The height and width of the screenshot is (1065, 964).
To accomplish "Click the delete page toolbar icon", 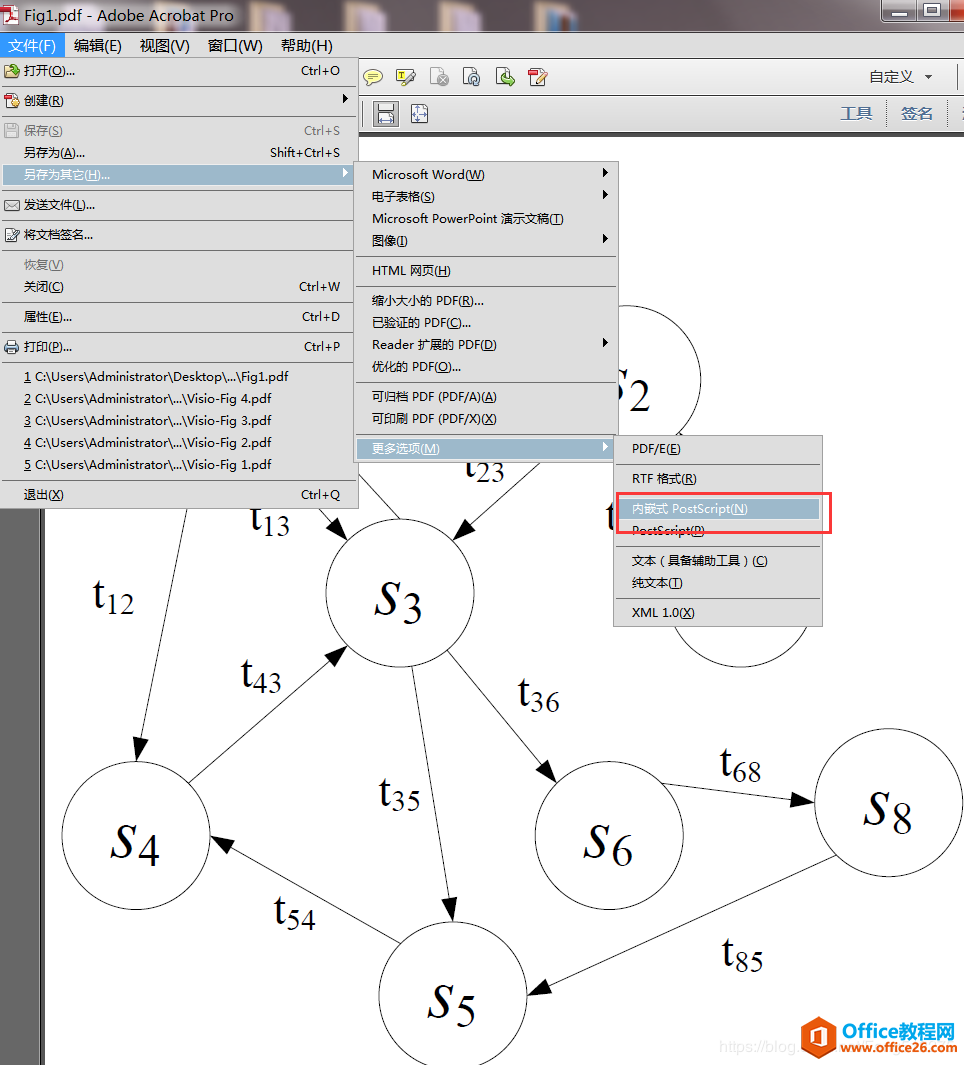I will tap(439, 77).
